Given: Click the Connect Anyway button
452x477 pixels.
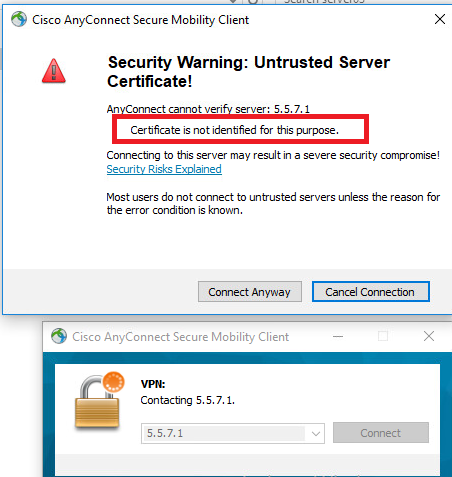Looking at the screenshot, I should [250, 292].
